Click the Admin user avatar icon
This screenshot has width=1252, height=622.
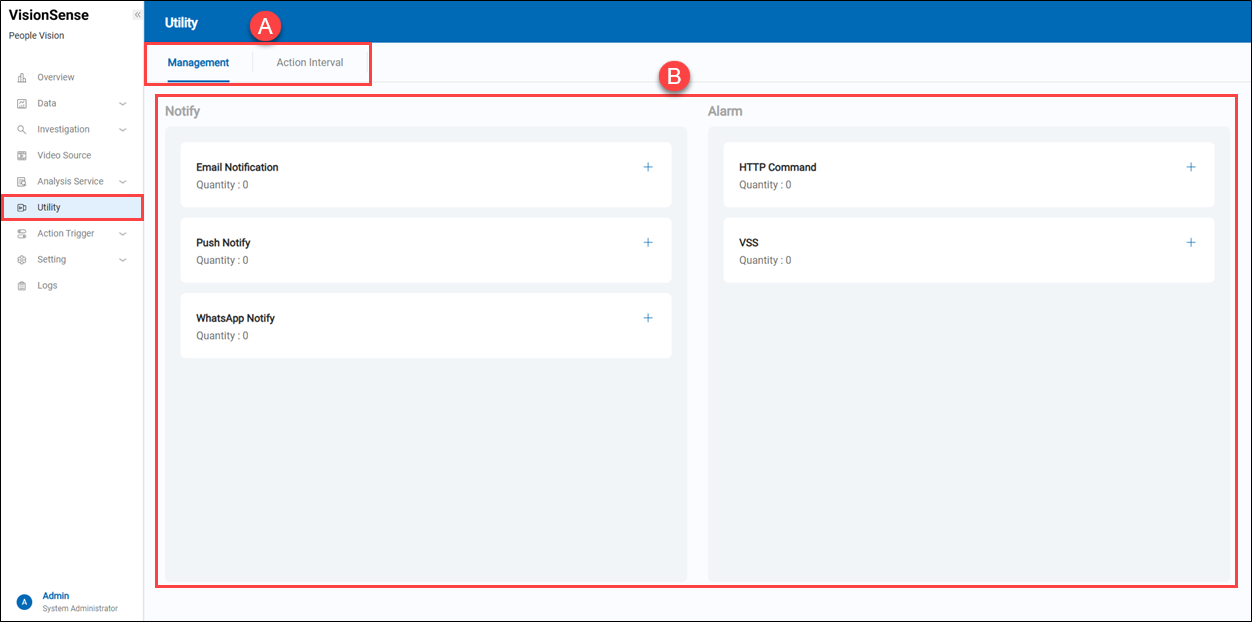[x=24, y=602]
